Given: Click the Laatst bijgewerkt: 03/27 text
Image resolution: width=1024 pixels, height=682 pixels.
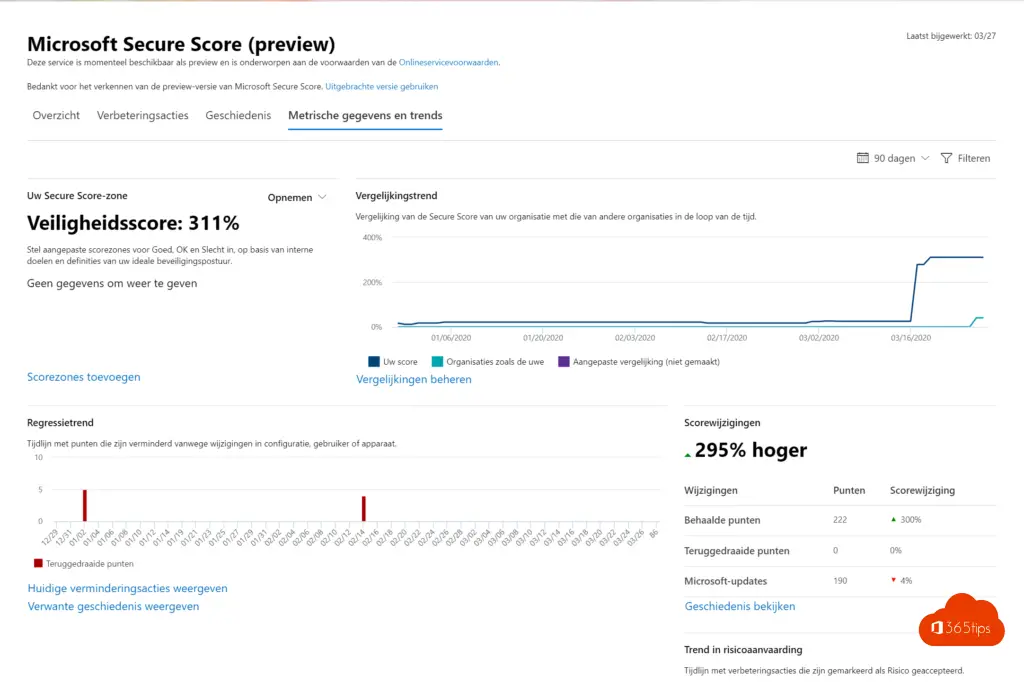Looking at the screenshot, I should [x=951, y=36].
